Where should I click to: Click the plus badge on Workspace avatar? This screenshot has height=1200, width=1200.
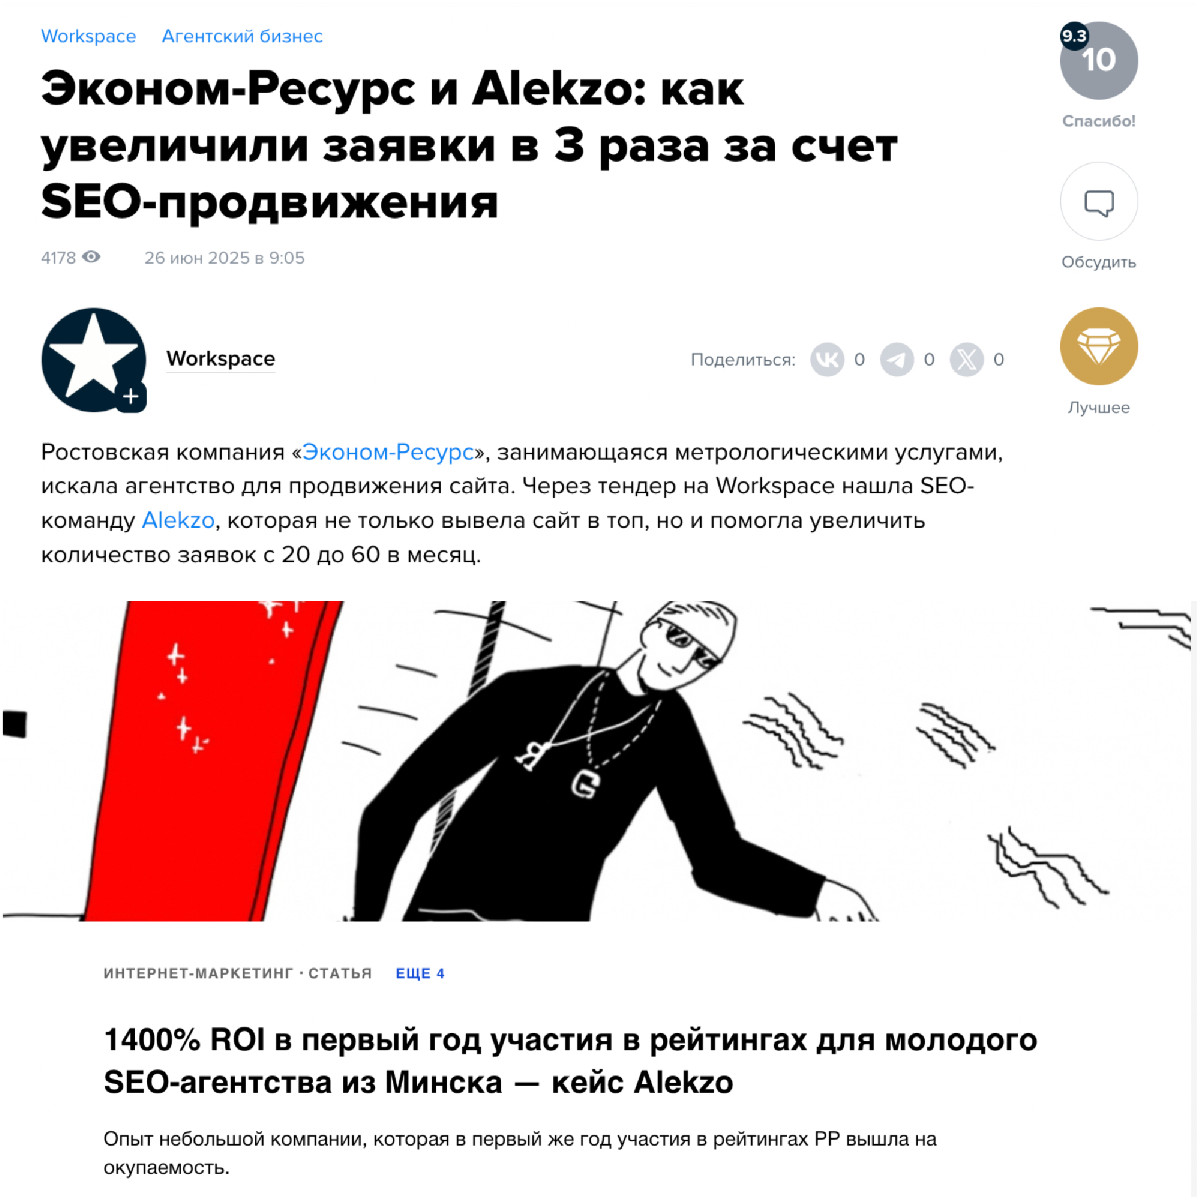(131, 396)
